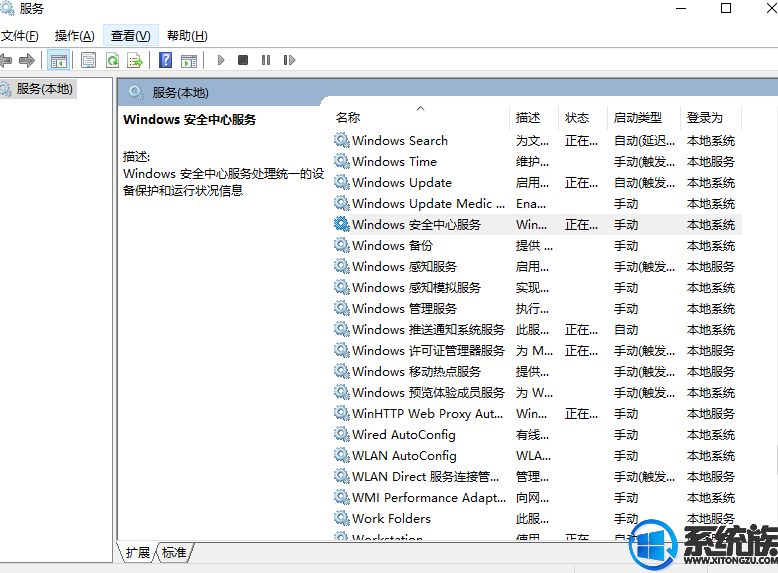Screen dimensions: 778x573
Task: Click the Stop Service square icon
Action: click(243, 61)
